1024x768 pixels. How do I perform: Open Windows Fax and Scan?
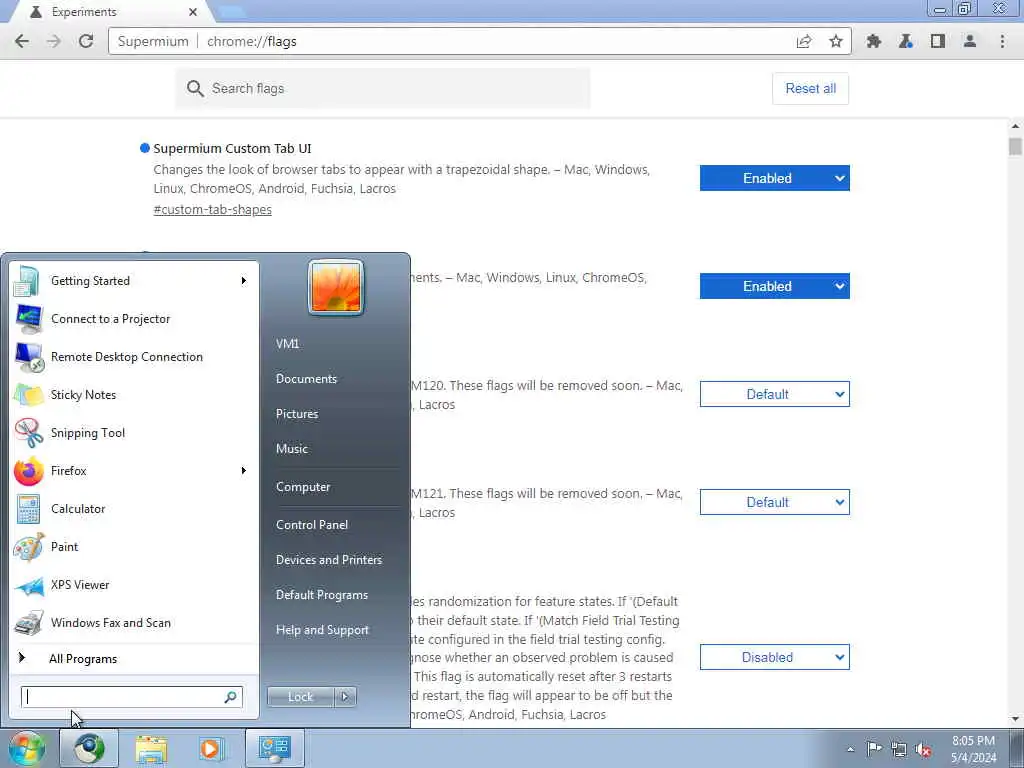[134, 622]
